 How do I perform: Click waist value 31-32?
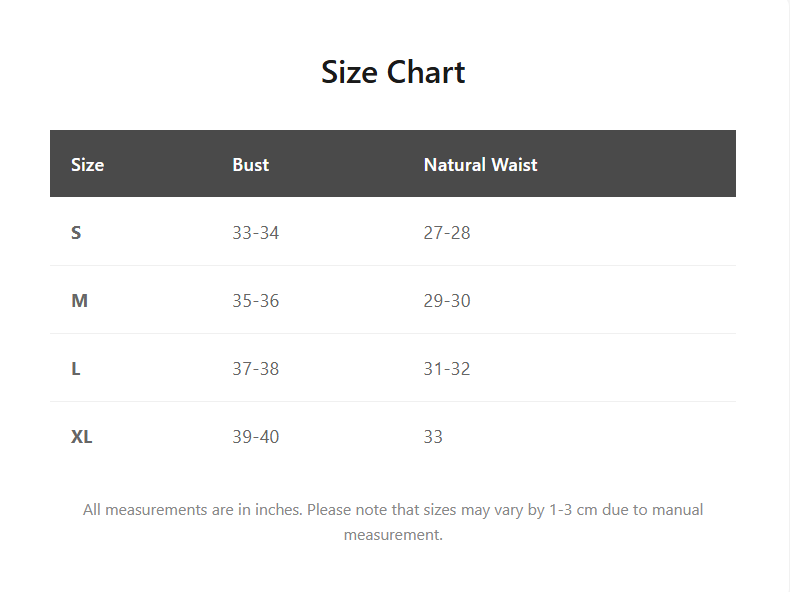coord(446,369)
